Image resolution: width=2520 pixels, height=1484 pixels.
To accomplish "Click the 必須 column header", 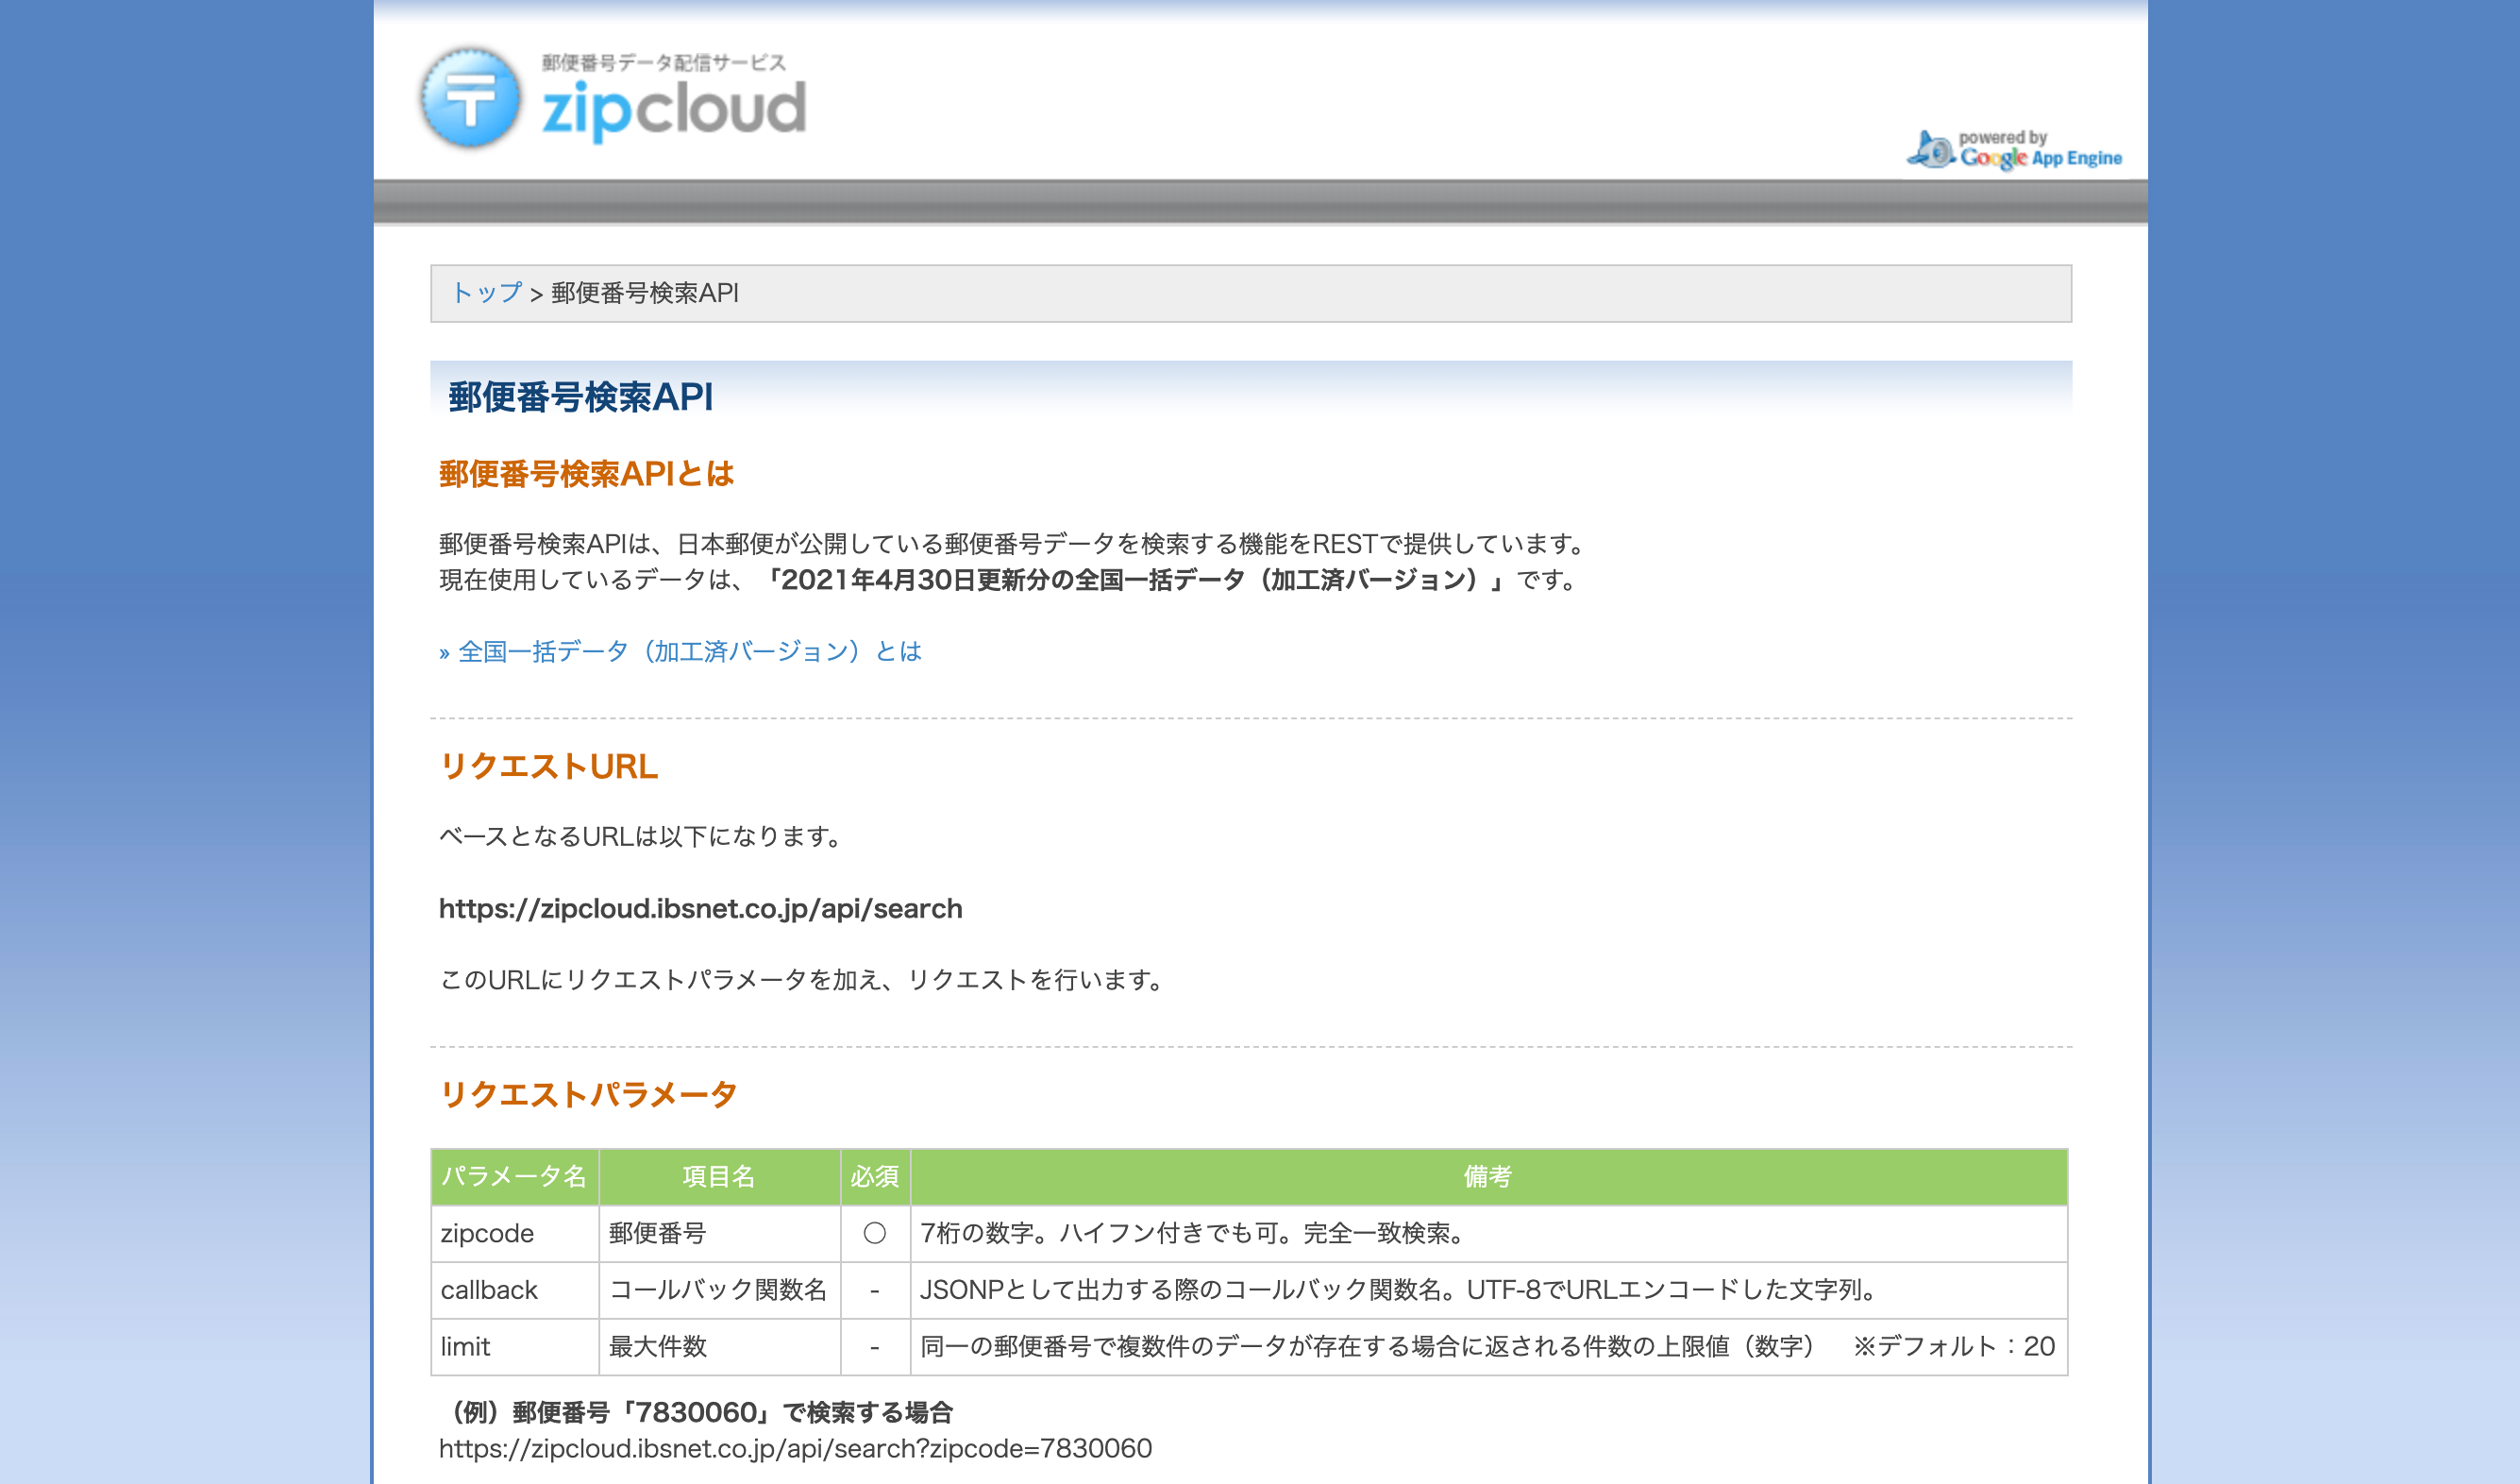I will (x=874, y=1176).
